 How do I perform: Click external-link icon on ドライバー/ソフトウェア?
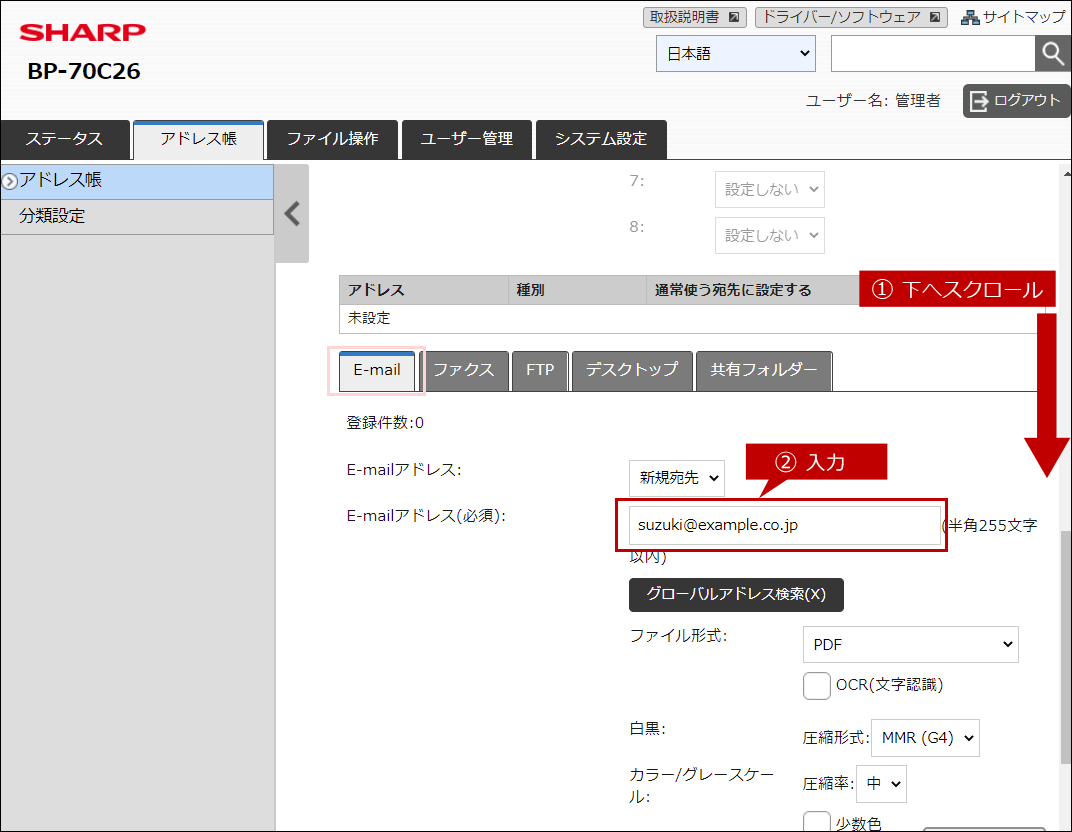point(935,17)
